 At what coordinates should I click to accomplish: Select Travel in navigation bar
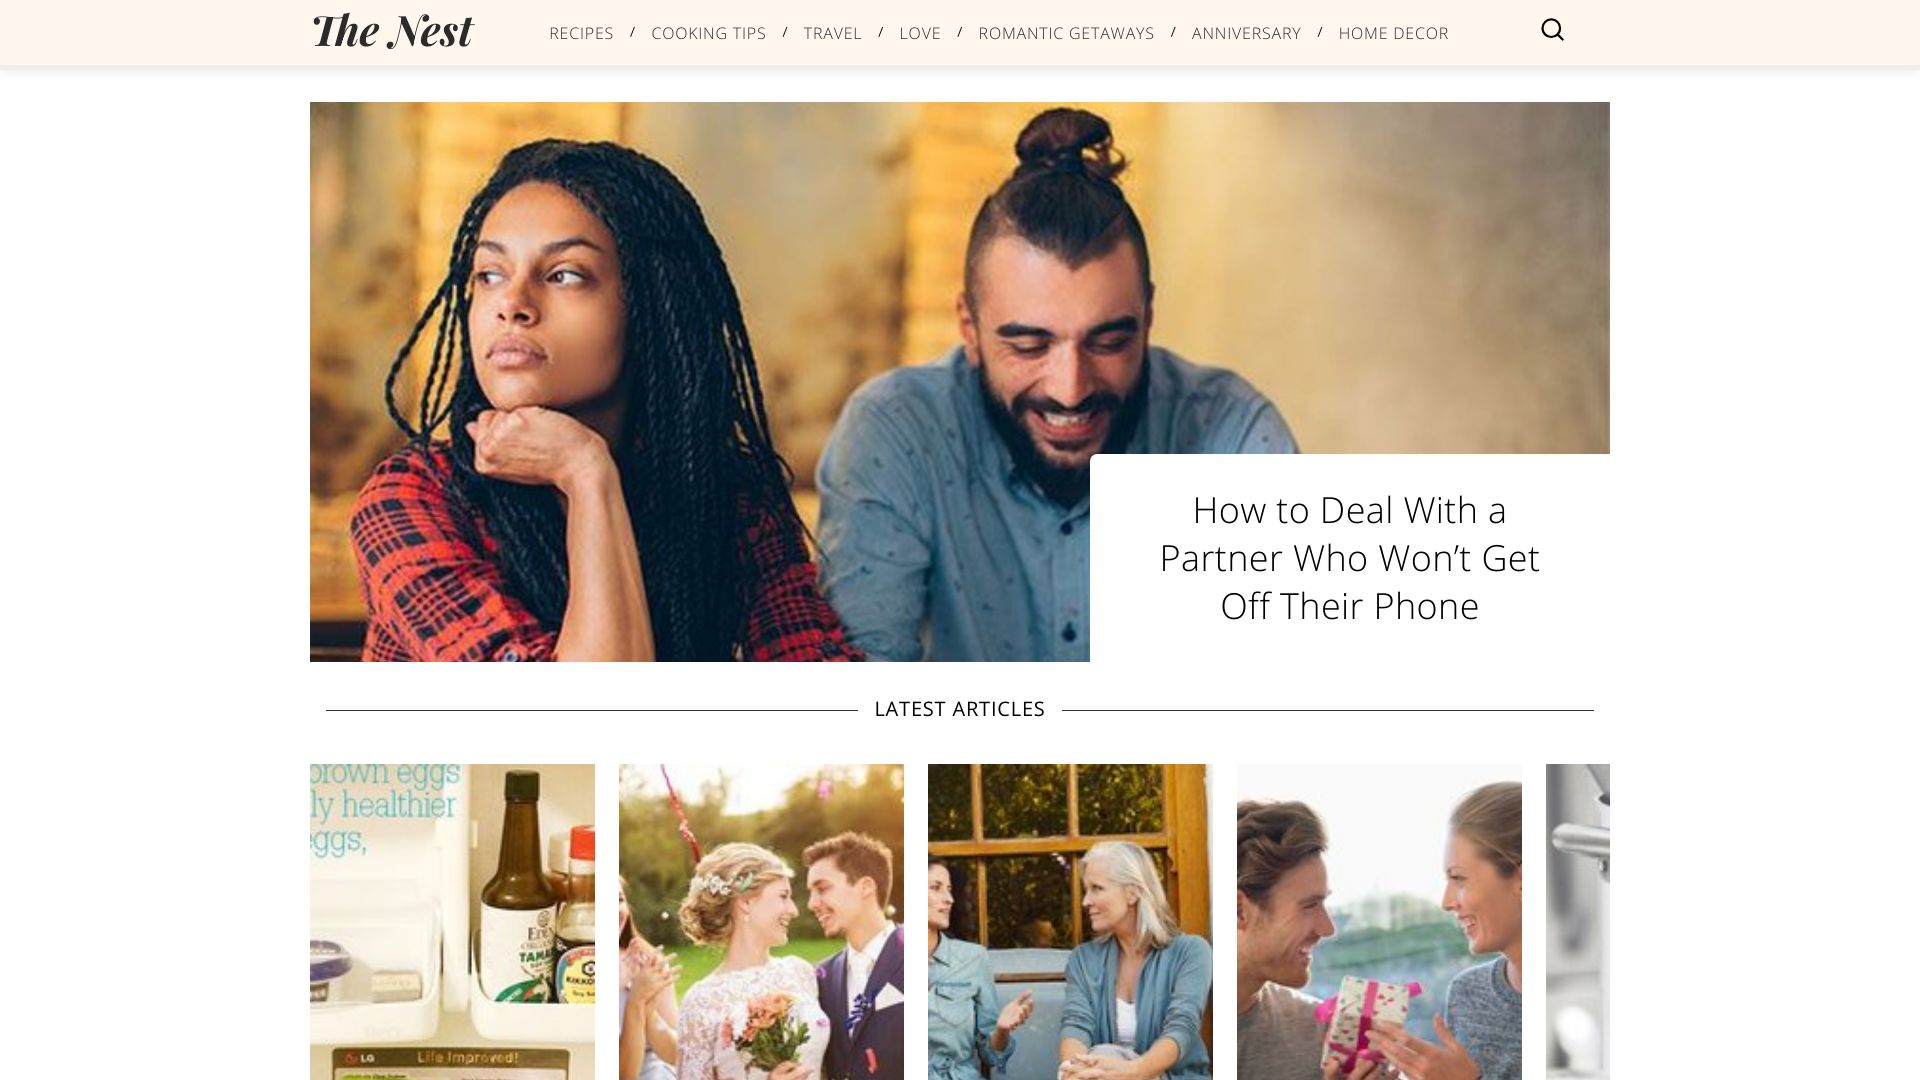832,33
